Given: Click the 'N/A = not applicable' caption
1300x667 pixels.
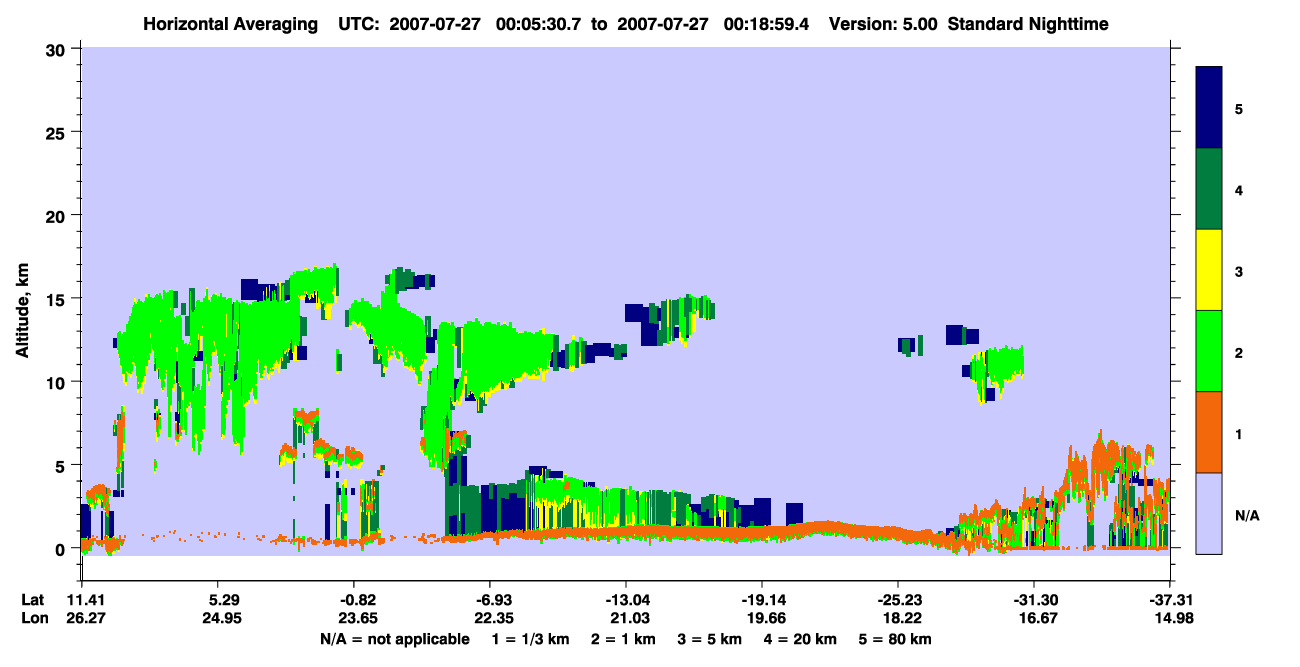Looking at the screenshot, I should (395, 639).
